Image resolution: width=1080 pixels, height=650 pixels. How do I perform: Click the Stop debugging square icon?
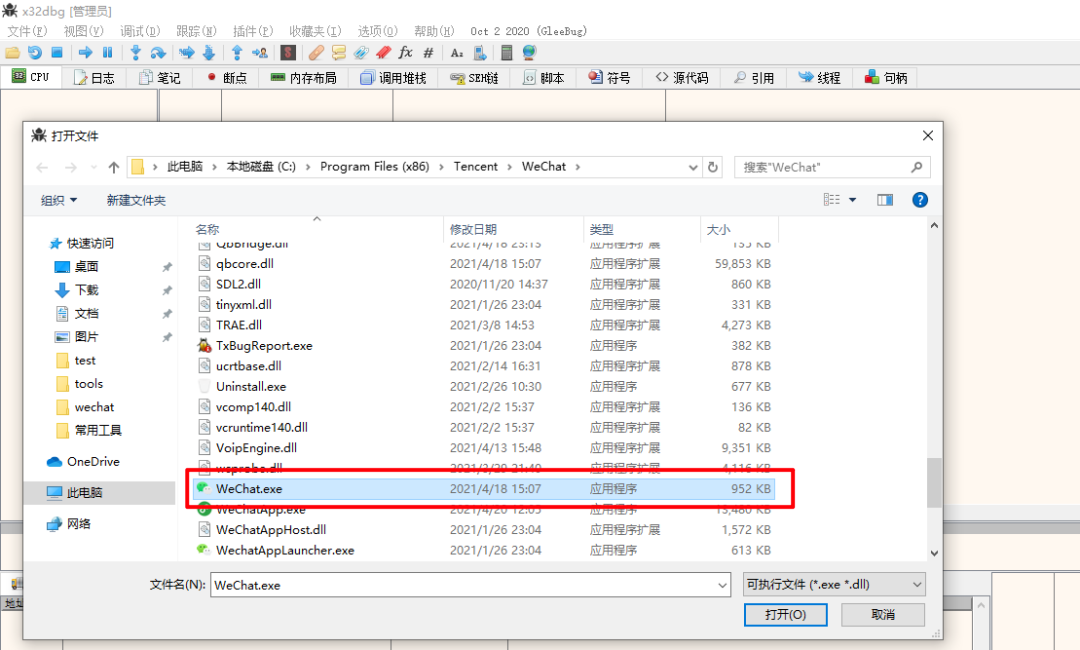pos(57,52)
